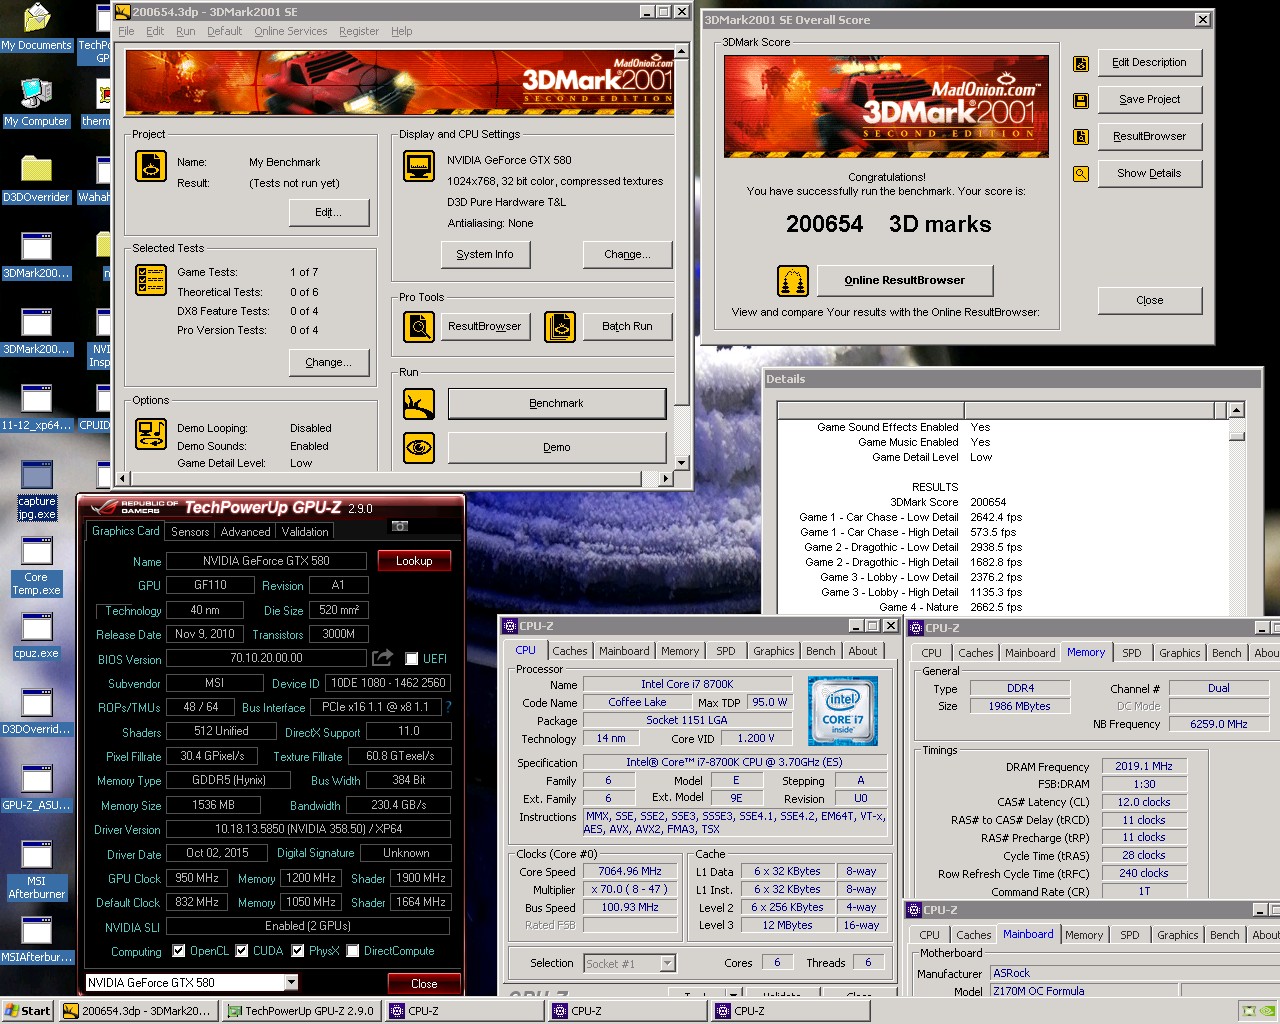The image size is (1280, 1024).
Task: Open the File menu in 3DMark2001
Action: coord(126,31)
